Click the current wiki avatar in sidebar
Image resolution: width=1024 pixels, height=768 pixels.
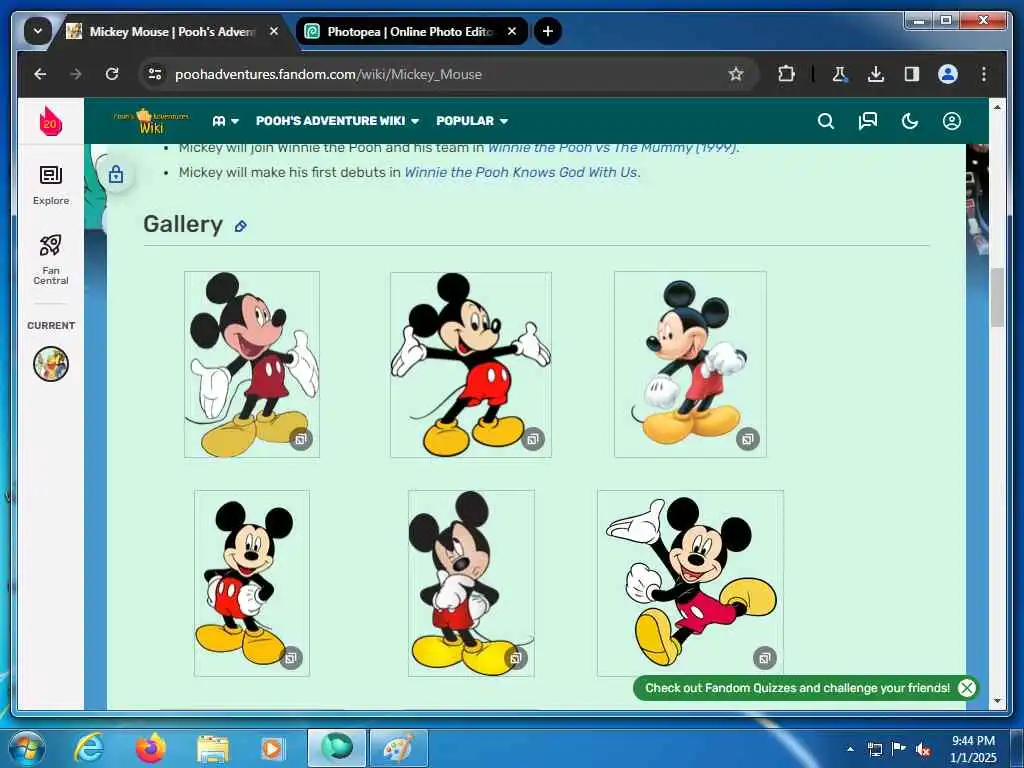(51, 364)
